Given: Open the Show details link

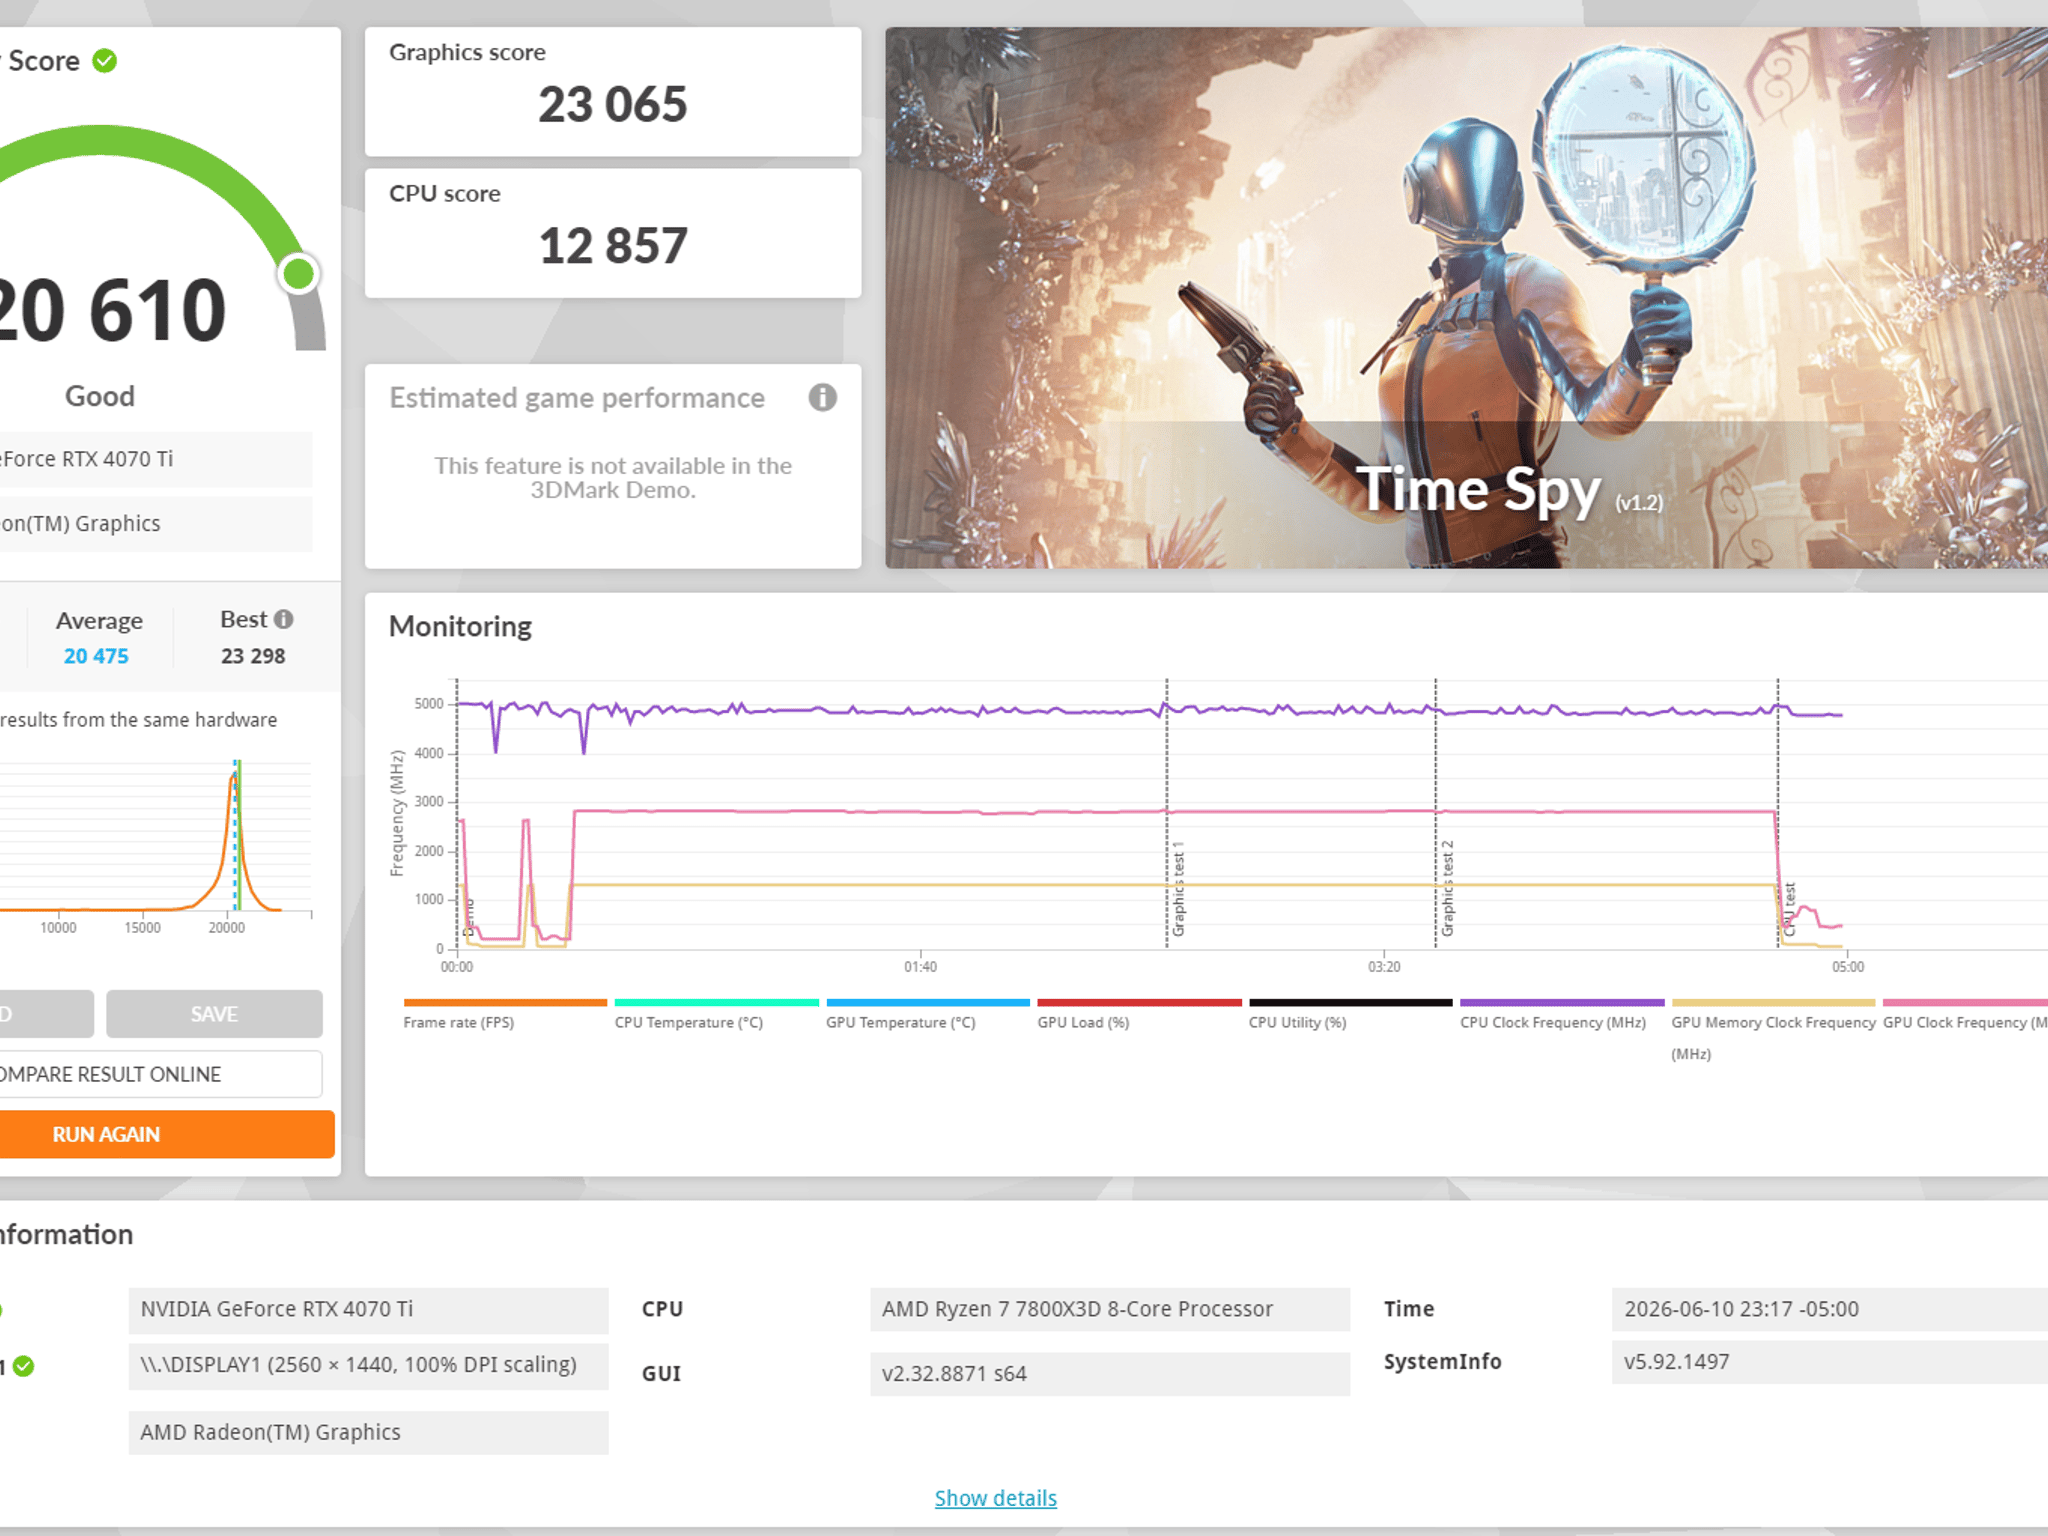Looking at the screenshot, I should 995,1498.
